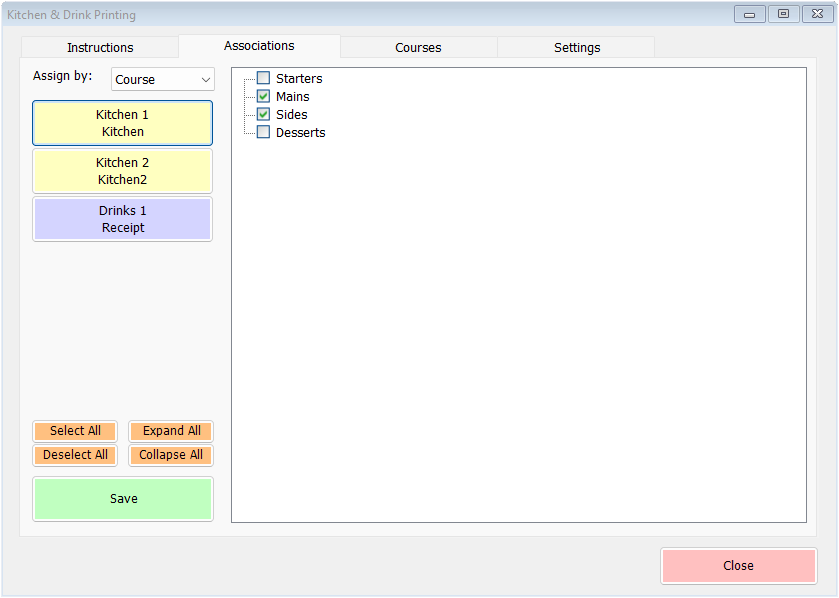Screen dimensions: 839x598
Task: Open the Courses tab
Action: pos(418,48)
